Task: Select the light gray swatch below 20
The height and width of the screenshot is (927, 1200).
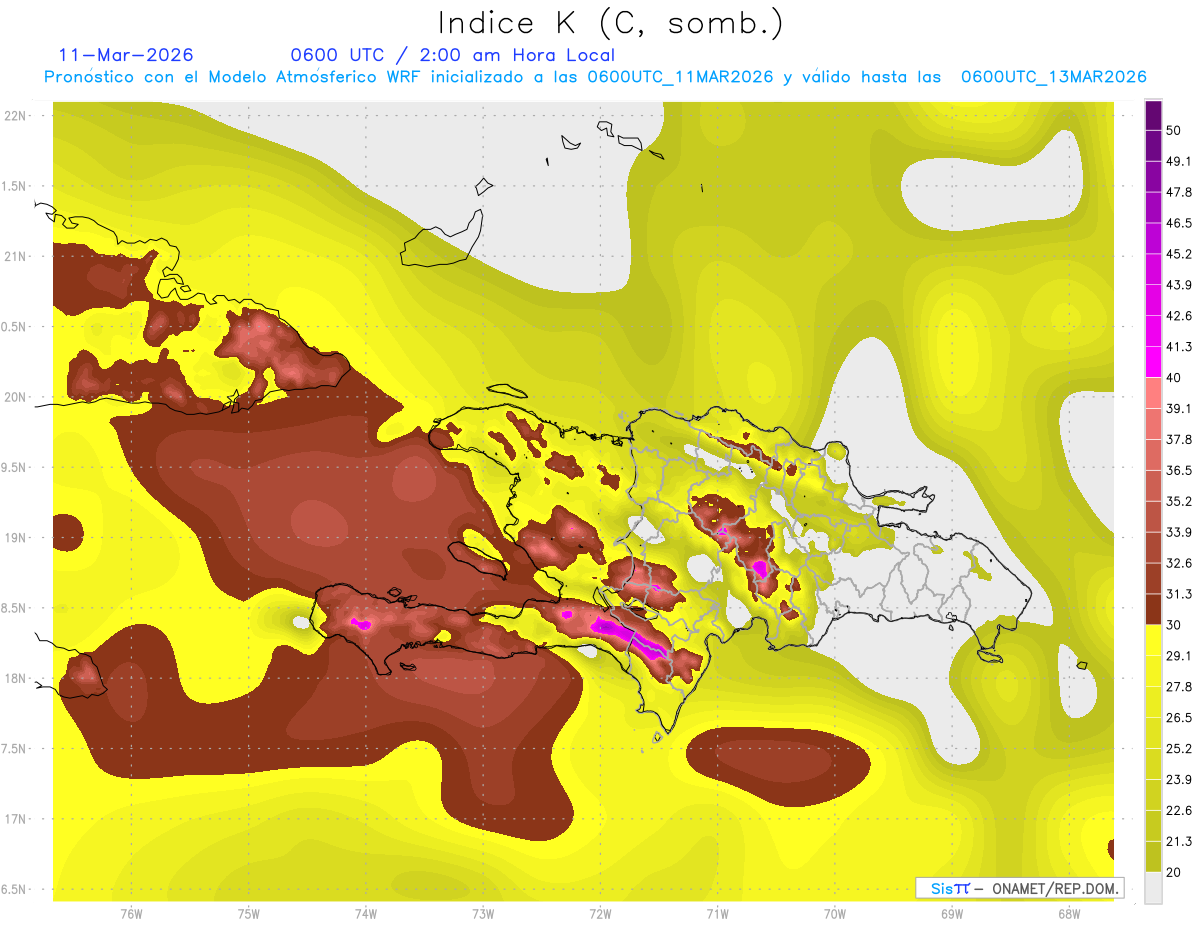Action: (1153, 888)
